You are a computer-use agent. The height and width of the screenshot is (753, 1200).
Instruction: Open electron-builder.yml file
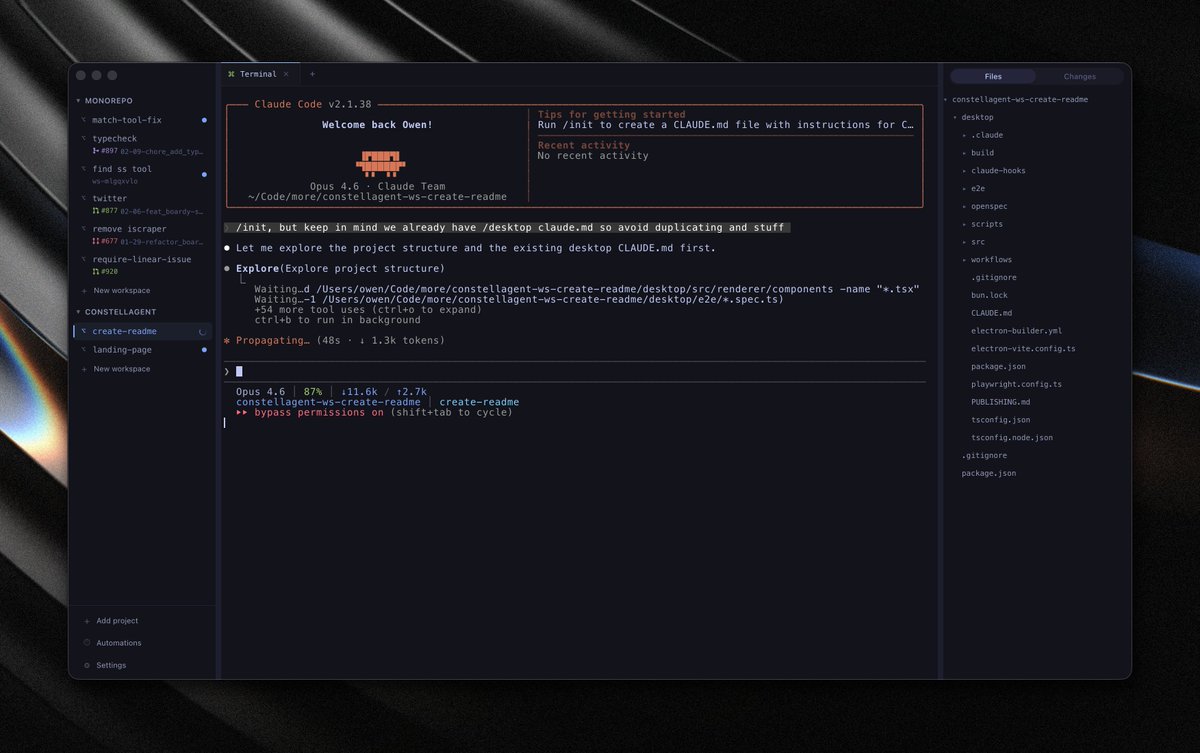tap(1016, 331)
